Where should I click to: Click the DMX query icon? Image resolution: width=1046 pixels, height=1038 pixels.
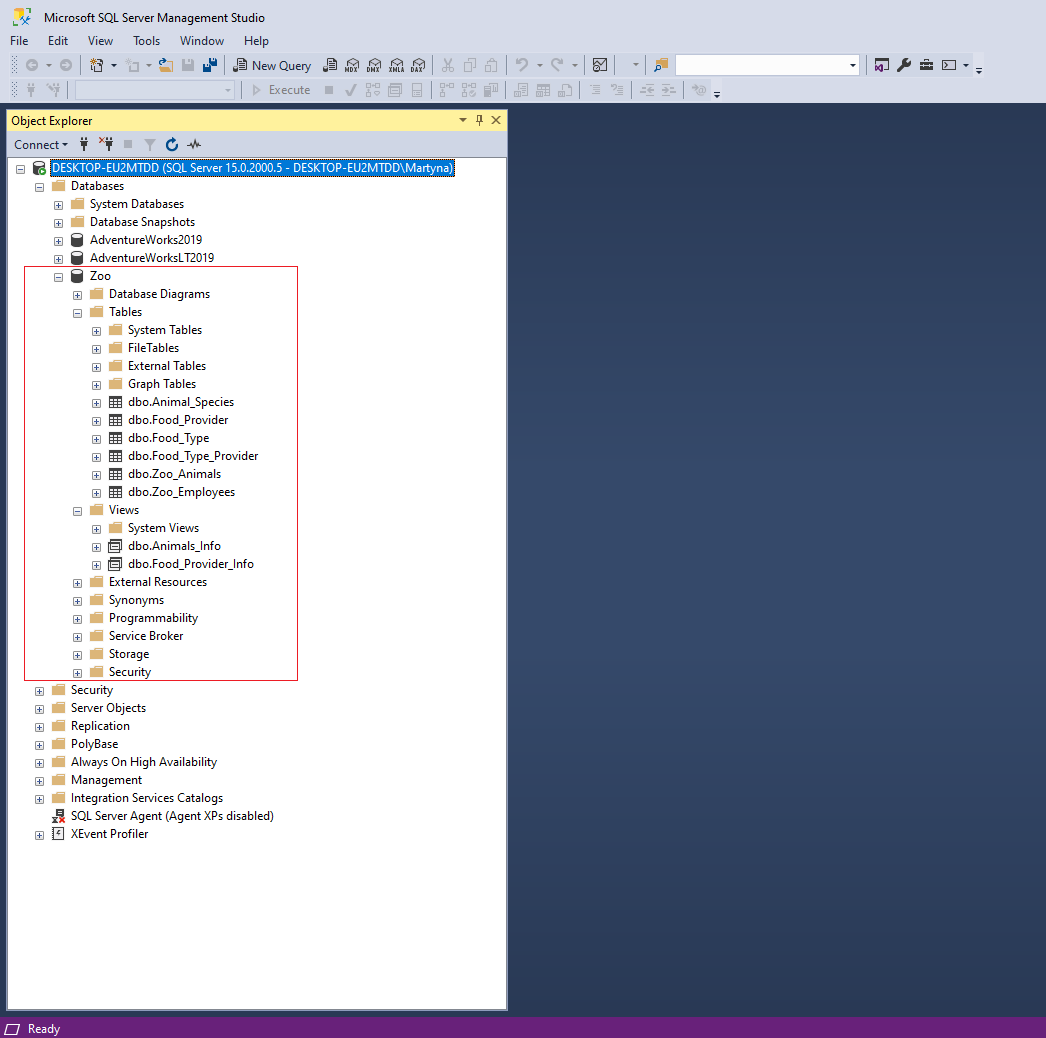coord(374,65)
